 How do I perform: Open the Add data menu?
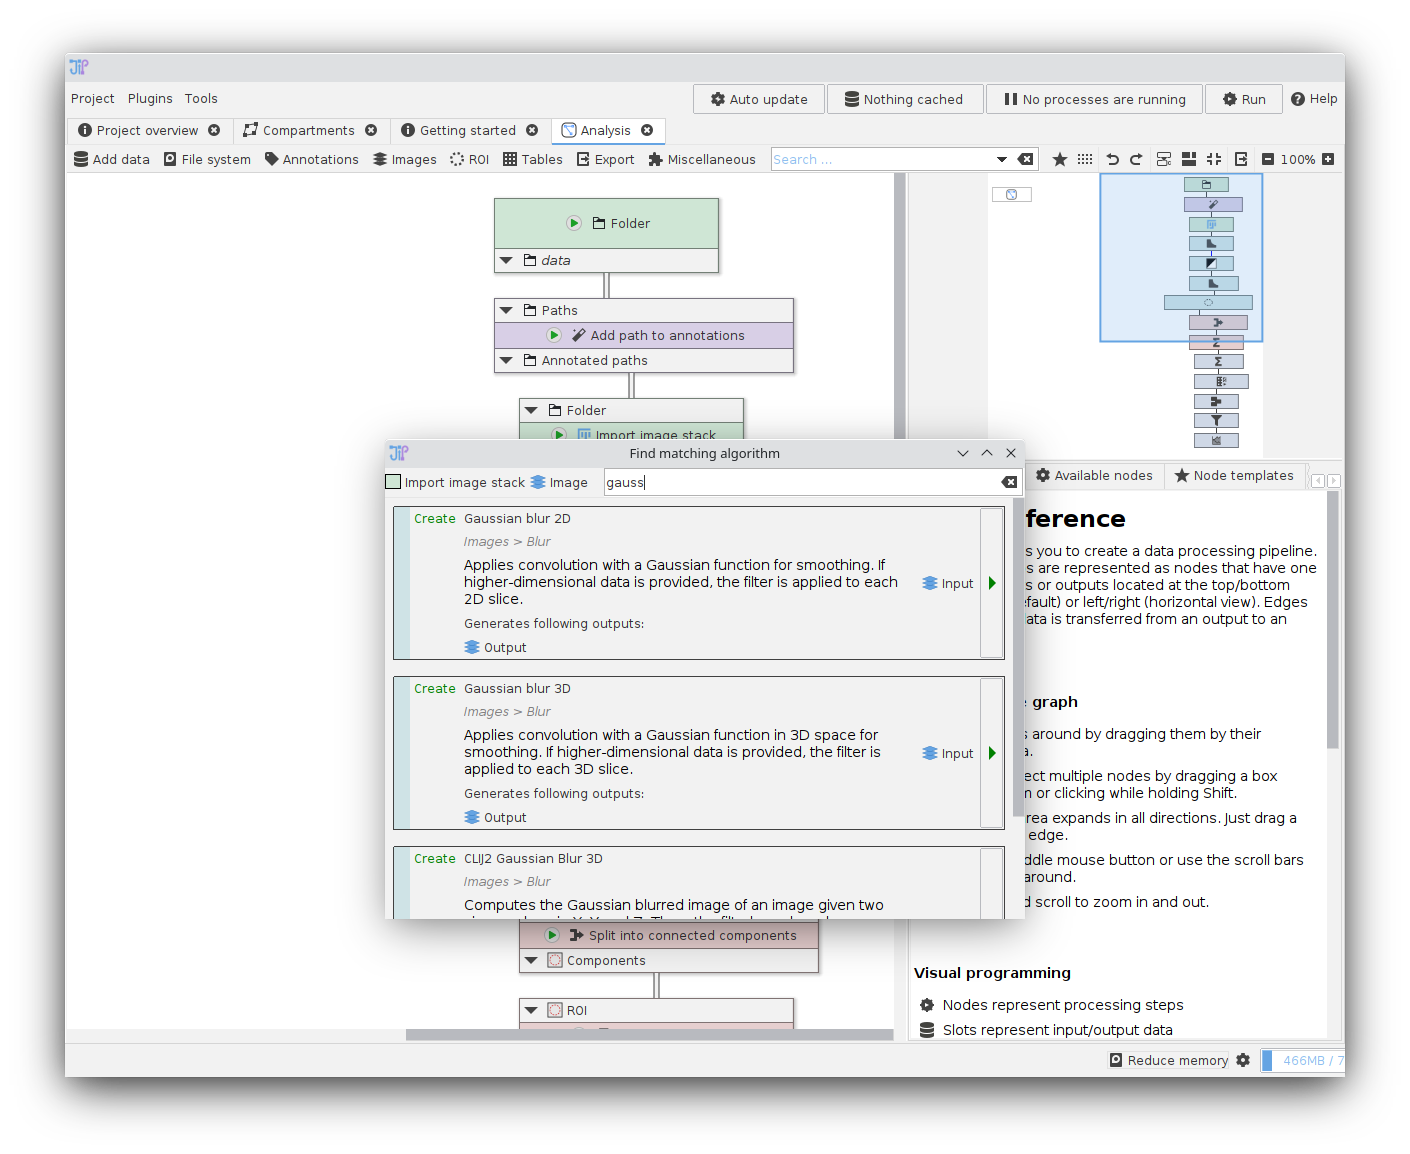point(111,159)
